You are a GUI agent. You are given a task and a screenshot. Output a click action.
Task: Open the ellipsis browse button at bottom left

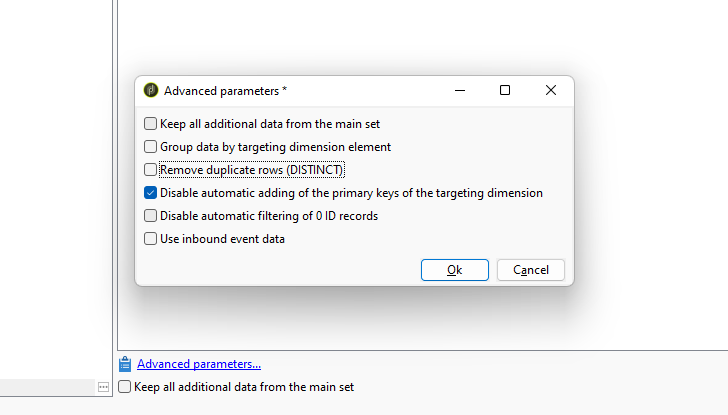103,387
